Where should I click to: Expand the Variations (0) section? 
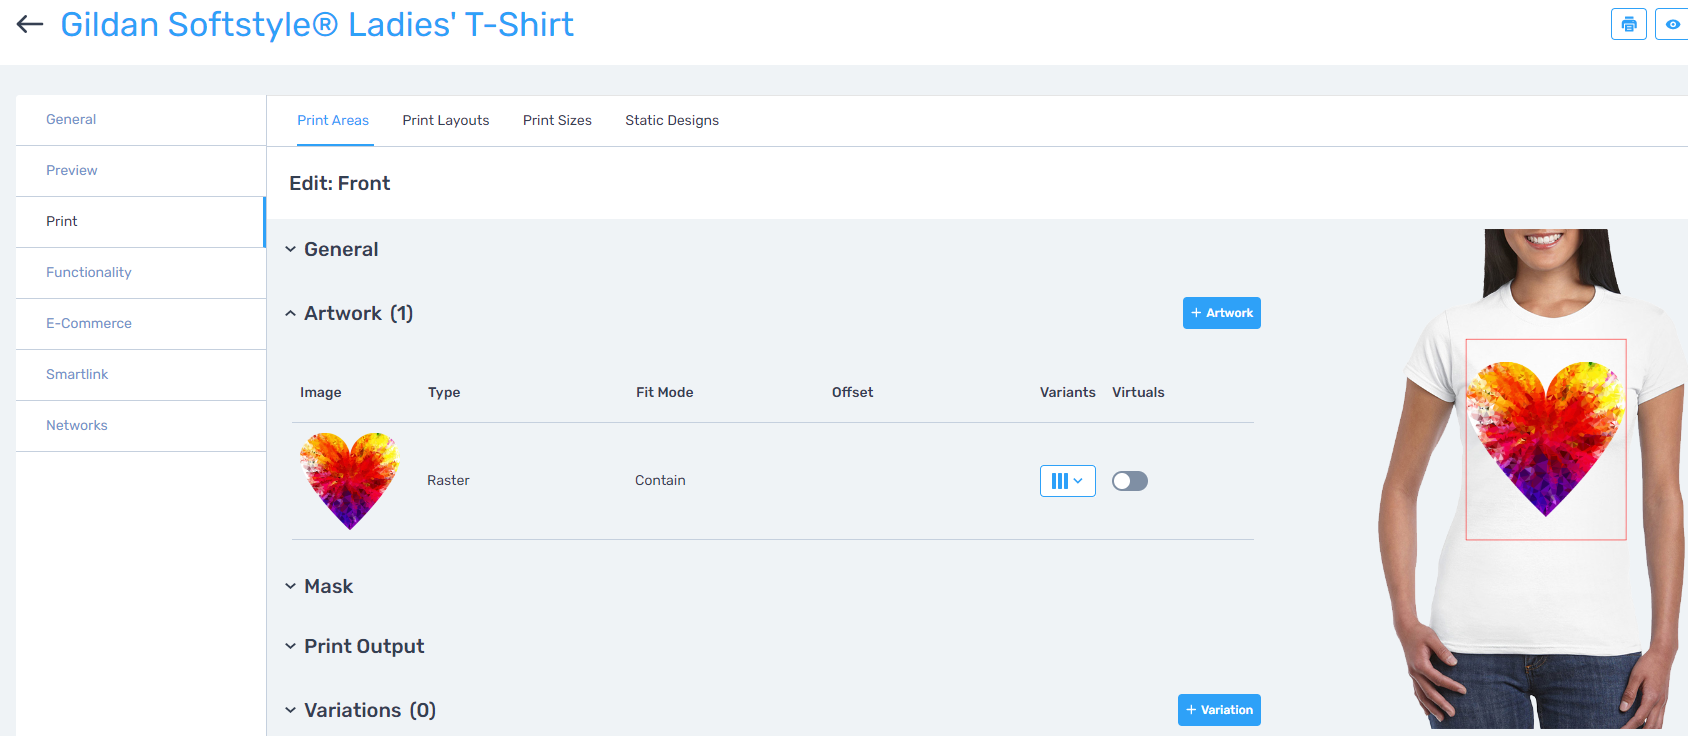tap(290, 710)
